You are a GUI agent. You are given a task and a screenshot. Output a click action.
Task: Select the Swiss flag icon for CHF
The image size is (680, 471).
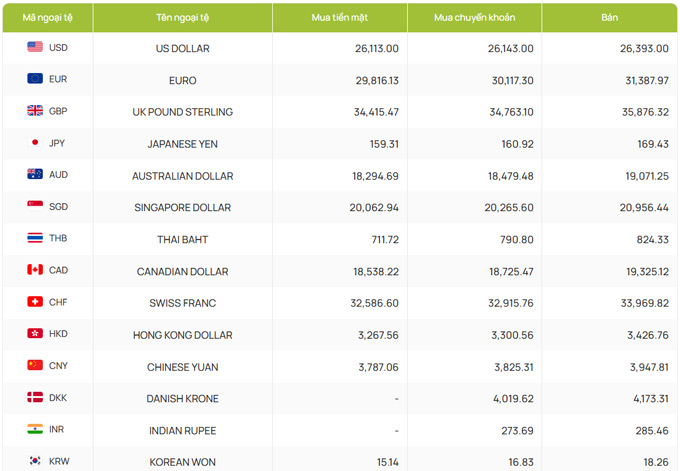point(35,301)
